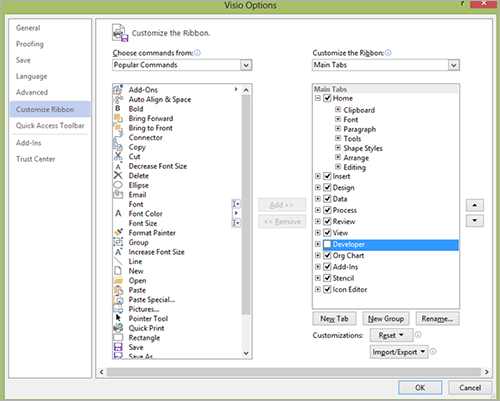Toggle the Review tab checkbox

(327, 221)
